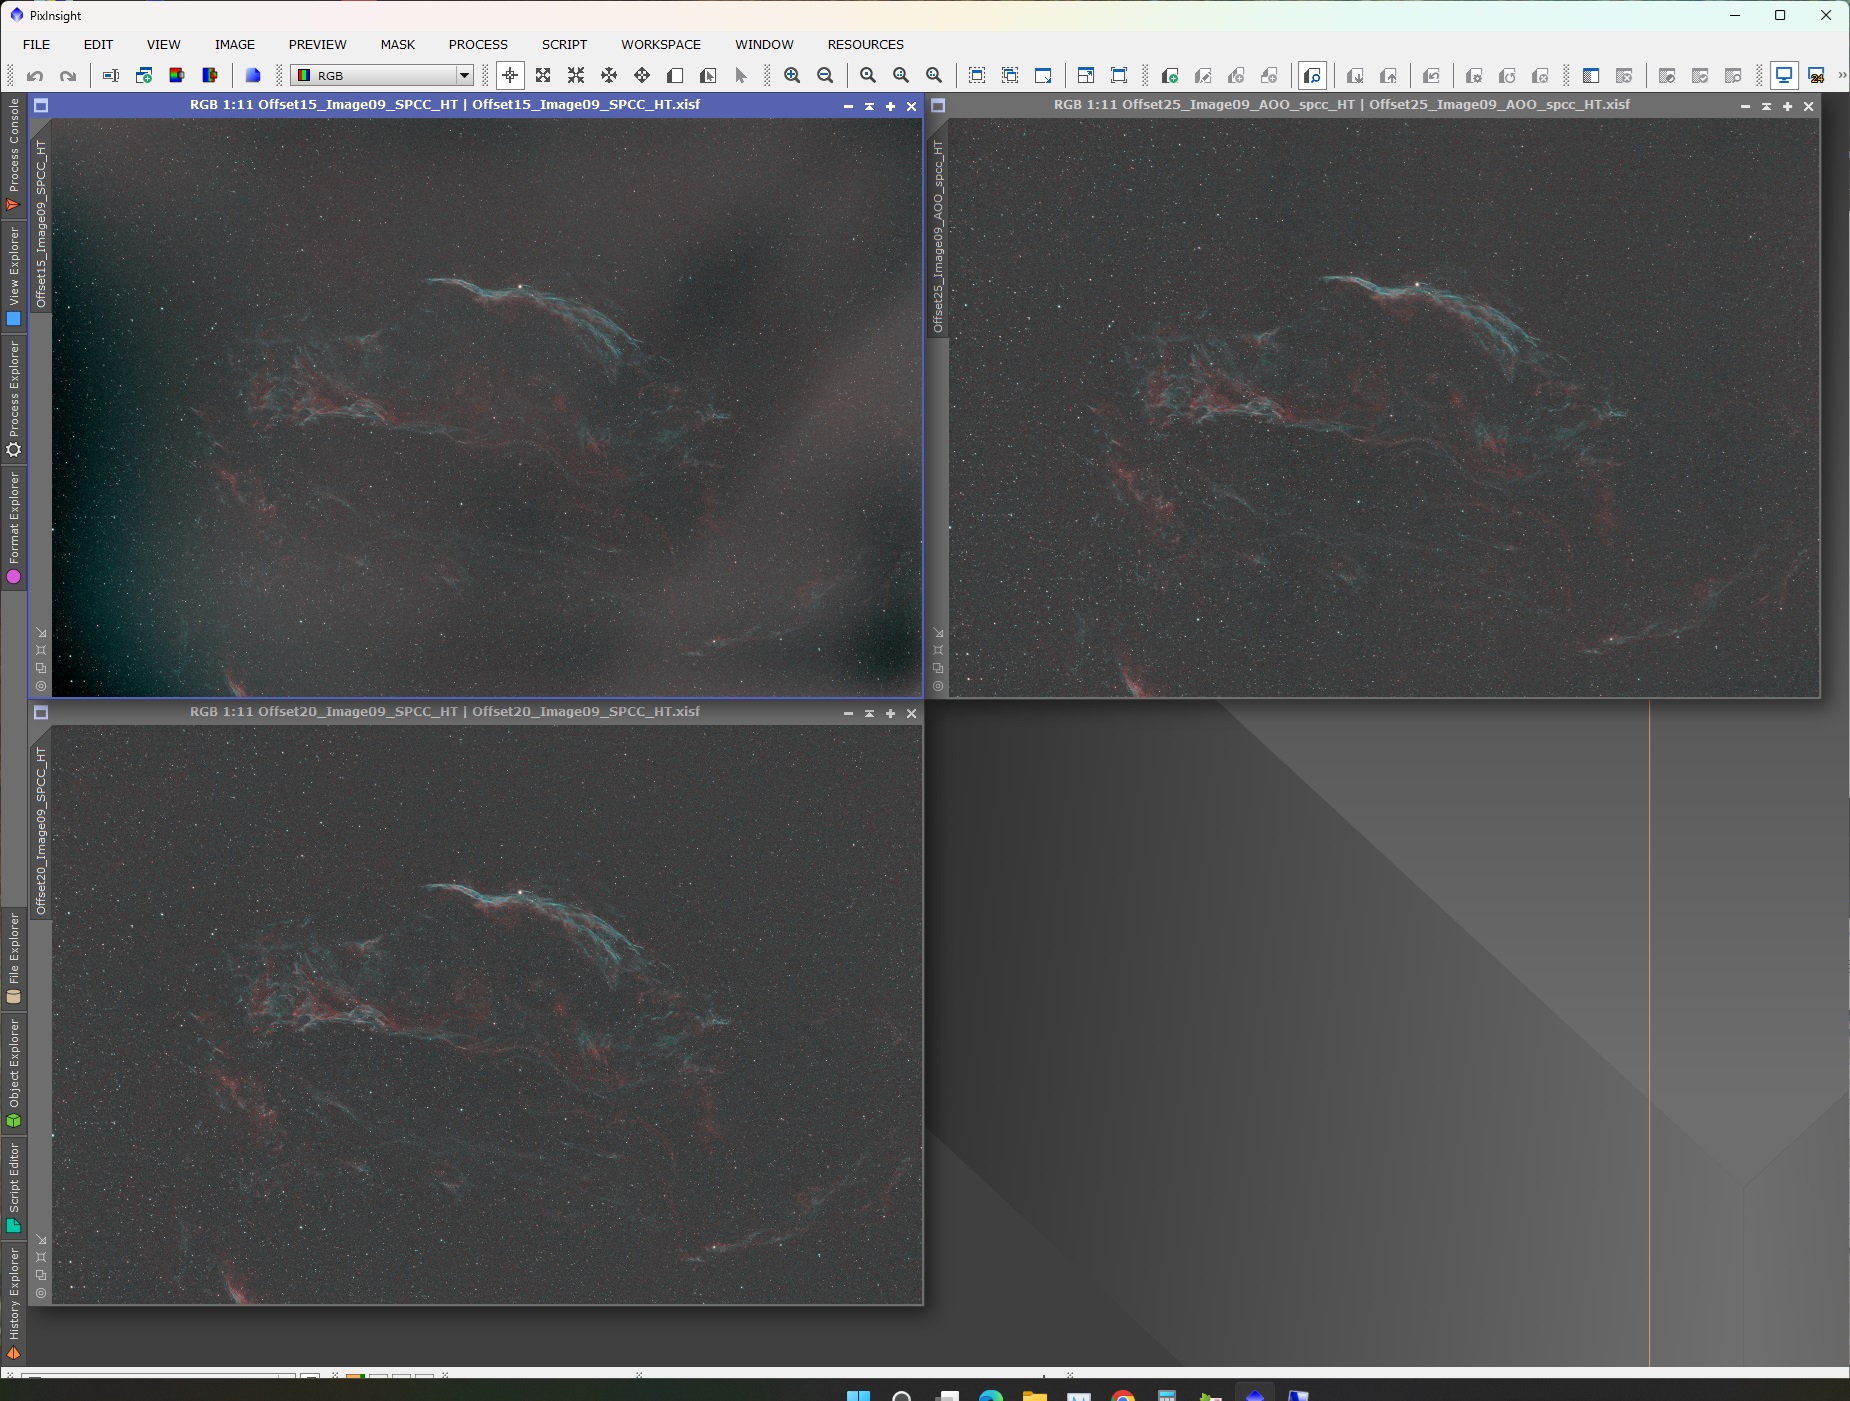The image size is (1850, 1401).
Task: Select the pointer arrow tool
Action: [x=741, y=76]
